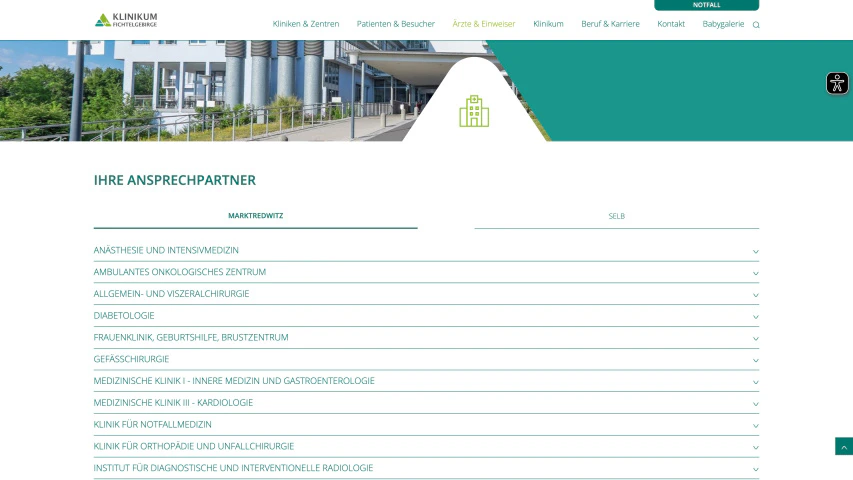Viewport: 853px width, 480px height.
Task: Open Kliniken & Zentren menu
Action: tap(306, 24)
